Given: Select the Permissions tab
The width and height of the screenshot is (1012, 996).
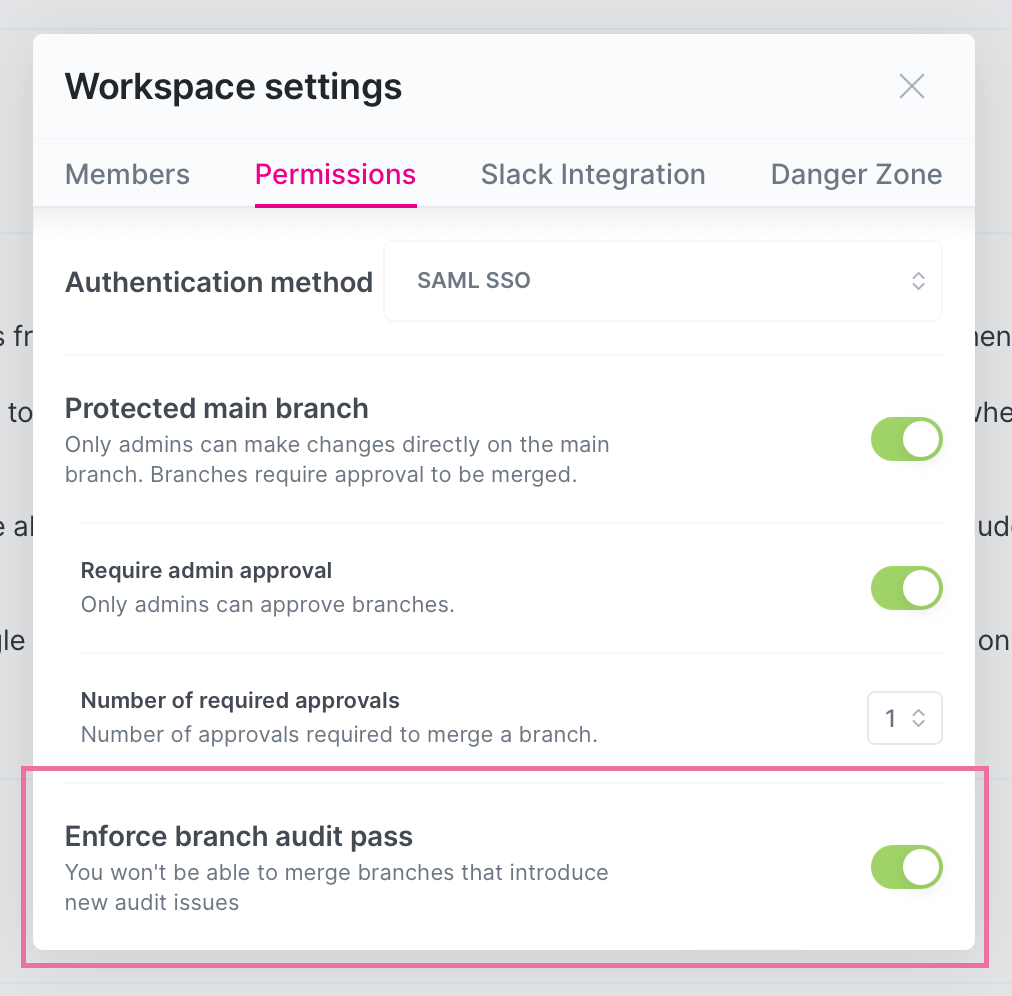Looking at the screenshot, I should [335, 174].
